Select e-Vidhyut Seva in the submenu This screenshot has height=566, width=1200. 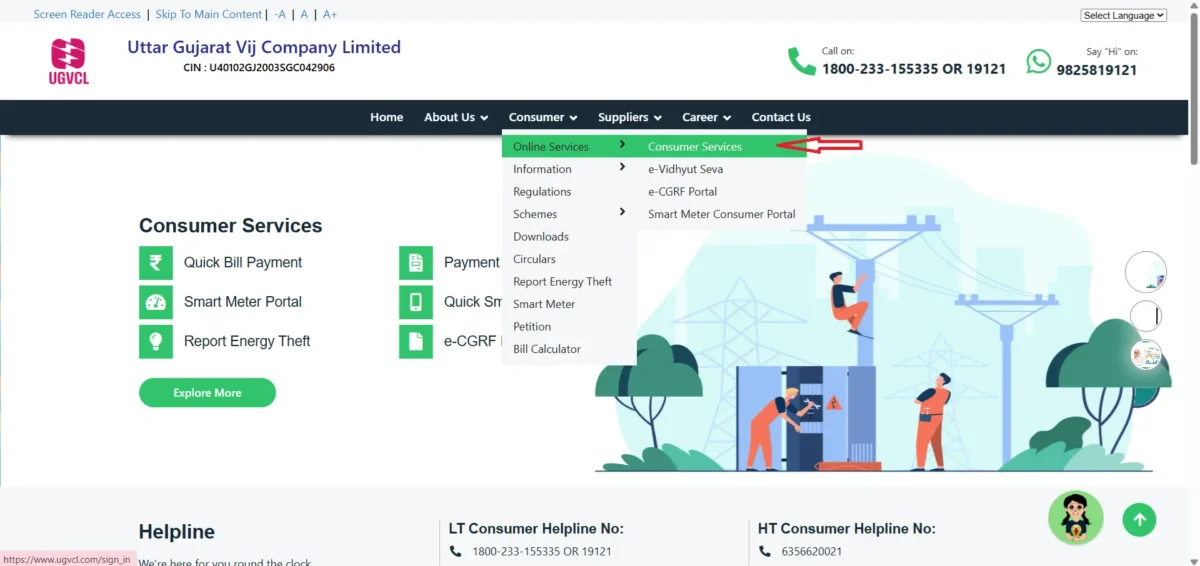coord(685,169)
